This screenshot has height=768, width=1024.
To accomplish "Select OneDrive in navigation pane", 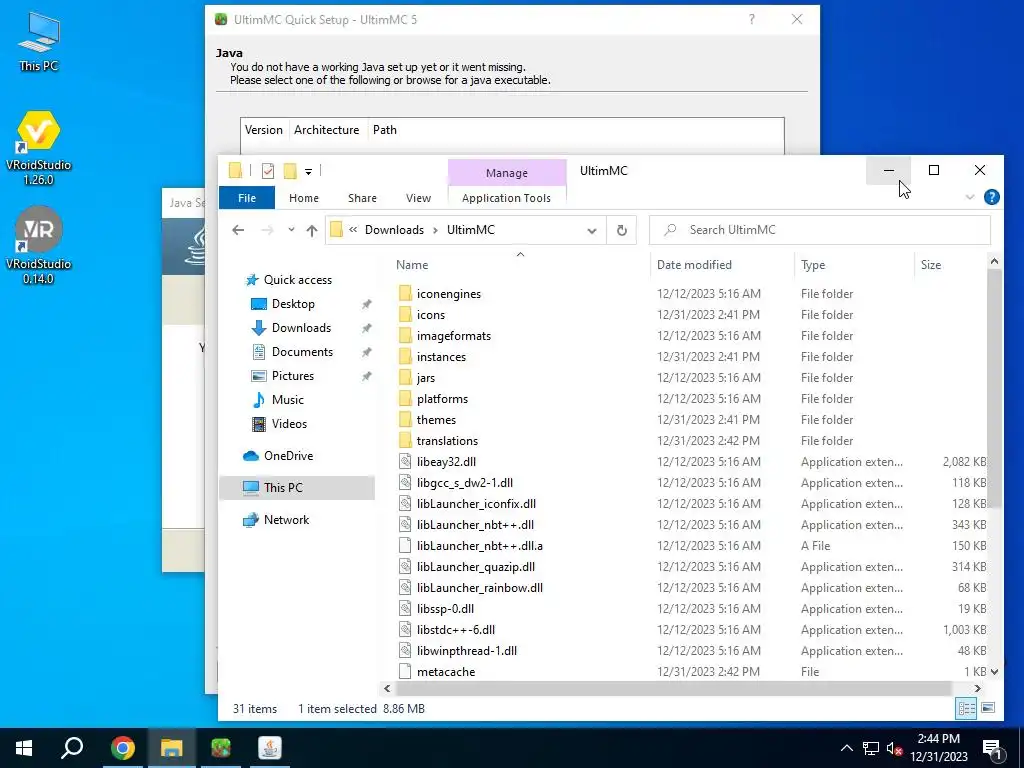I will 288,456.
